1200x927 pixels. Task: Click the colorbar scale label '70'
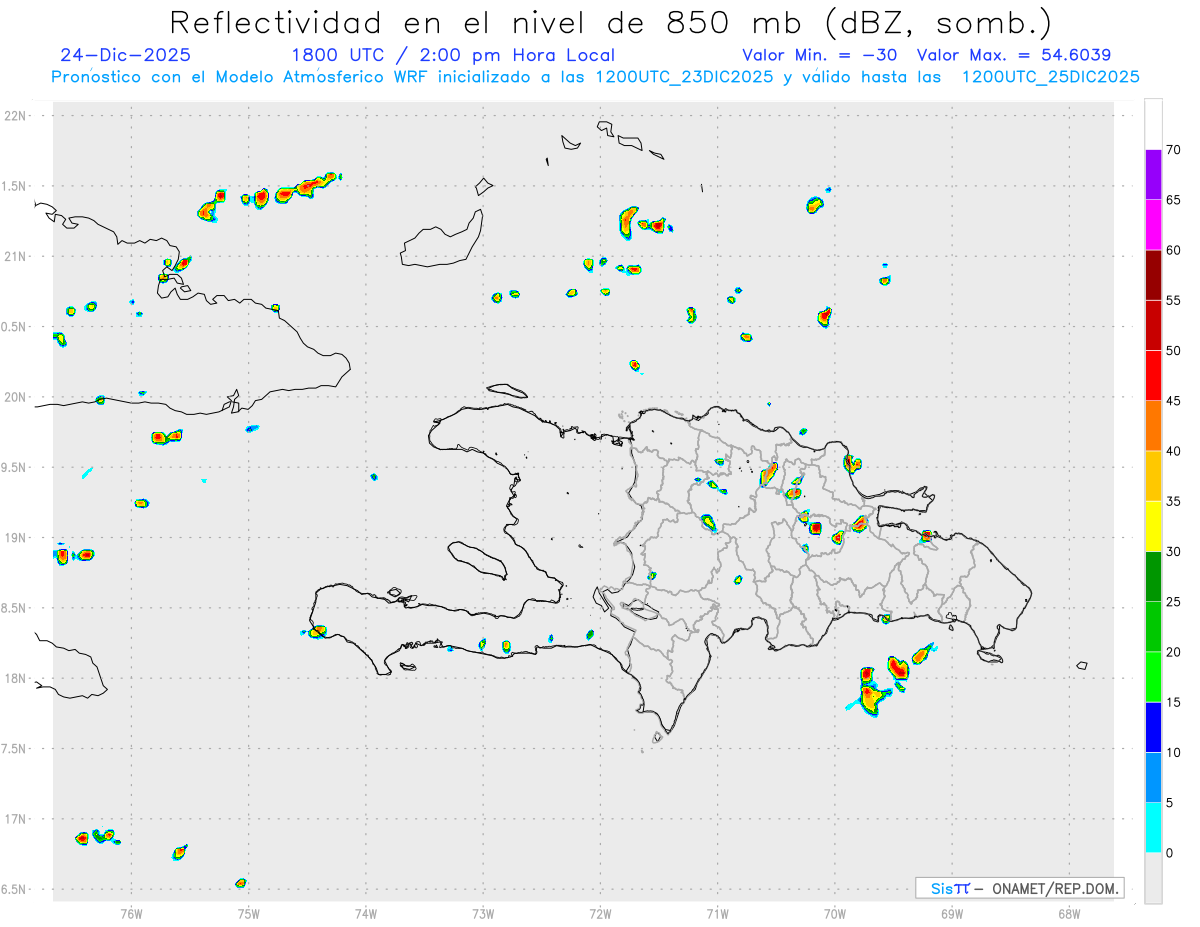click(x=1173, y=150)
